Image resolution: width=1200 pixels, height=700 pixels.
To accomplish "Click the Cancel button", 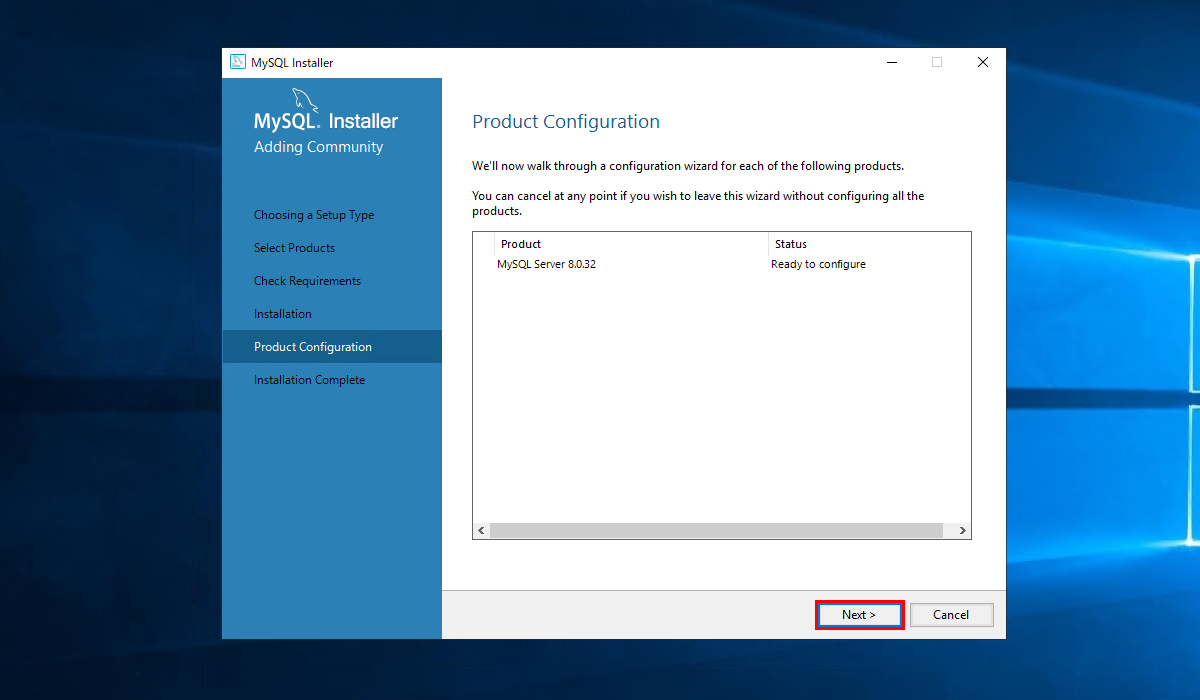I will 951,615.
